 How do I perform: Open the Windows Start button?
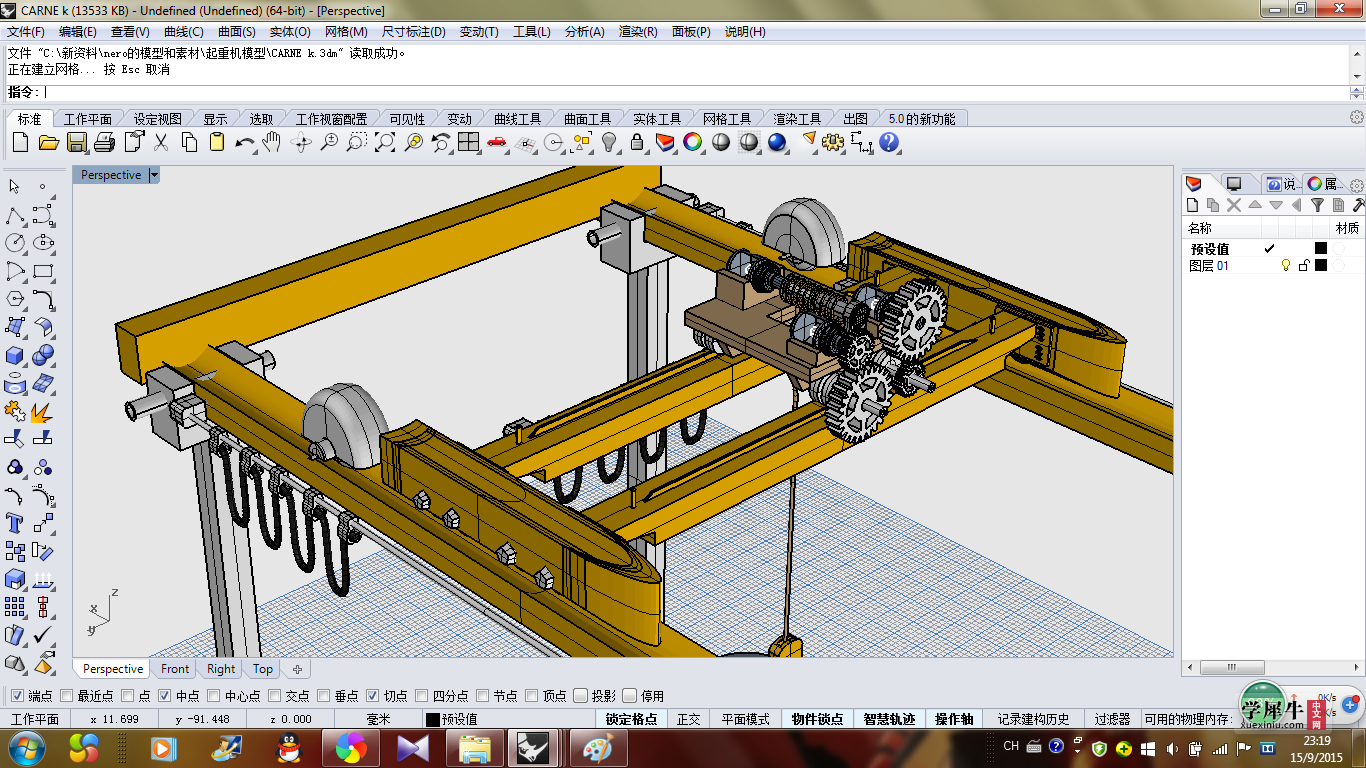click(25, 748)
